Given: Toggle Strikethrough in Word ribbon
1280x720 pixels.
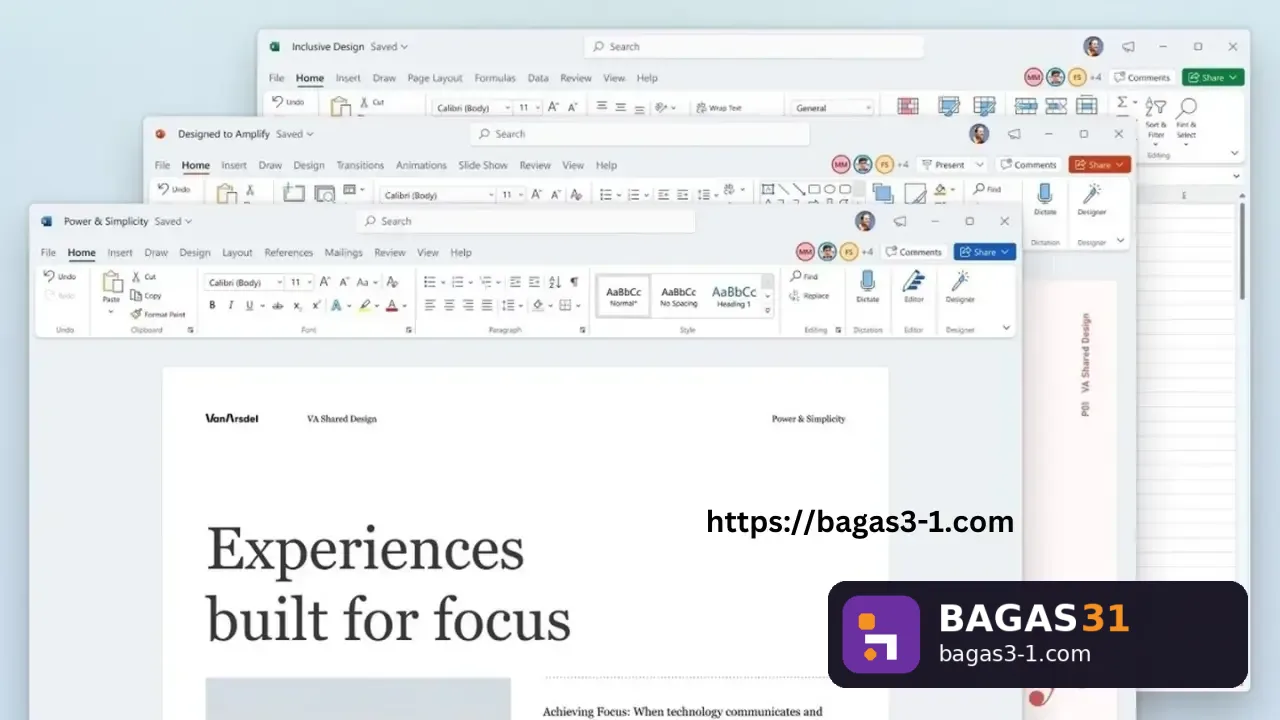Looking at the screenshot, I should tap(277, 305).
